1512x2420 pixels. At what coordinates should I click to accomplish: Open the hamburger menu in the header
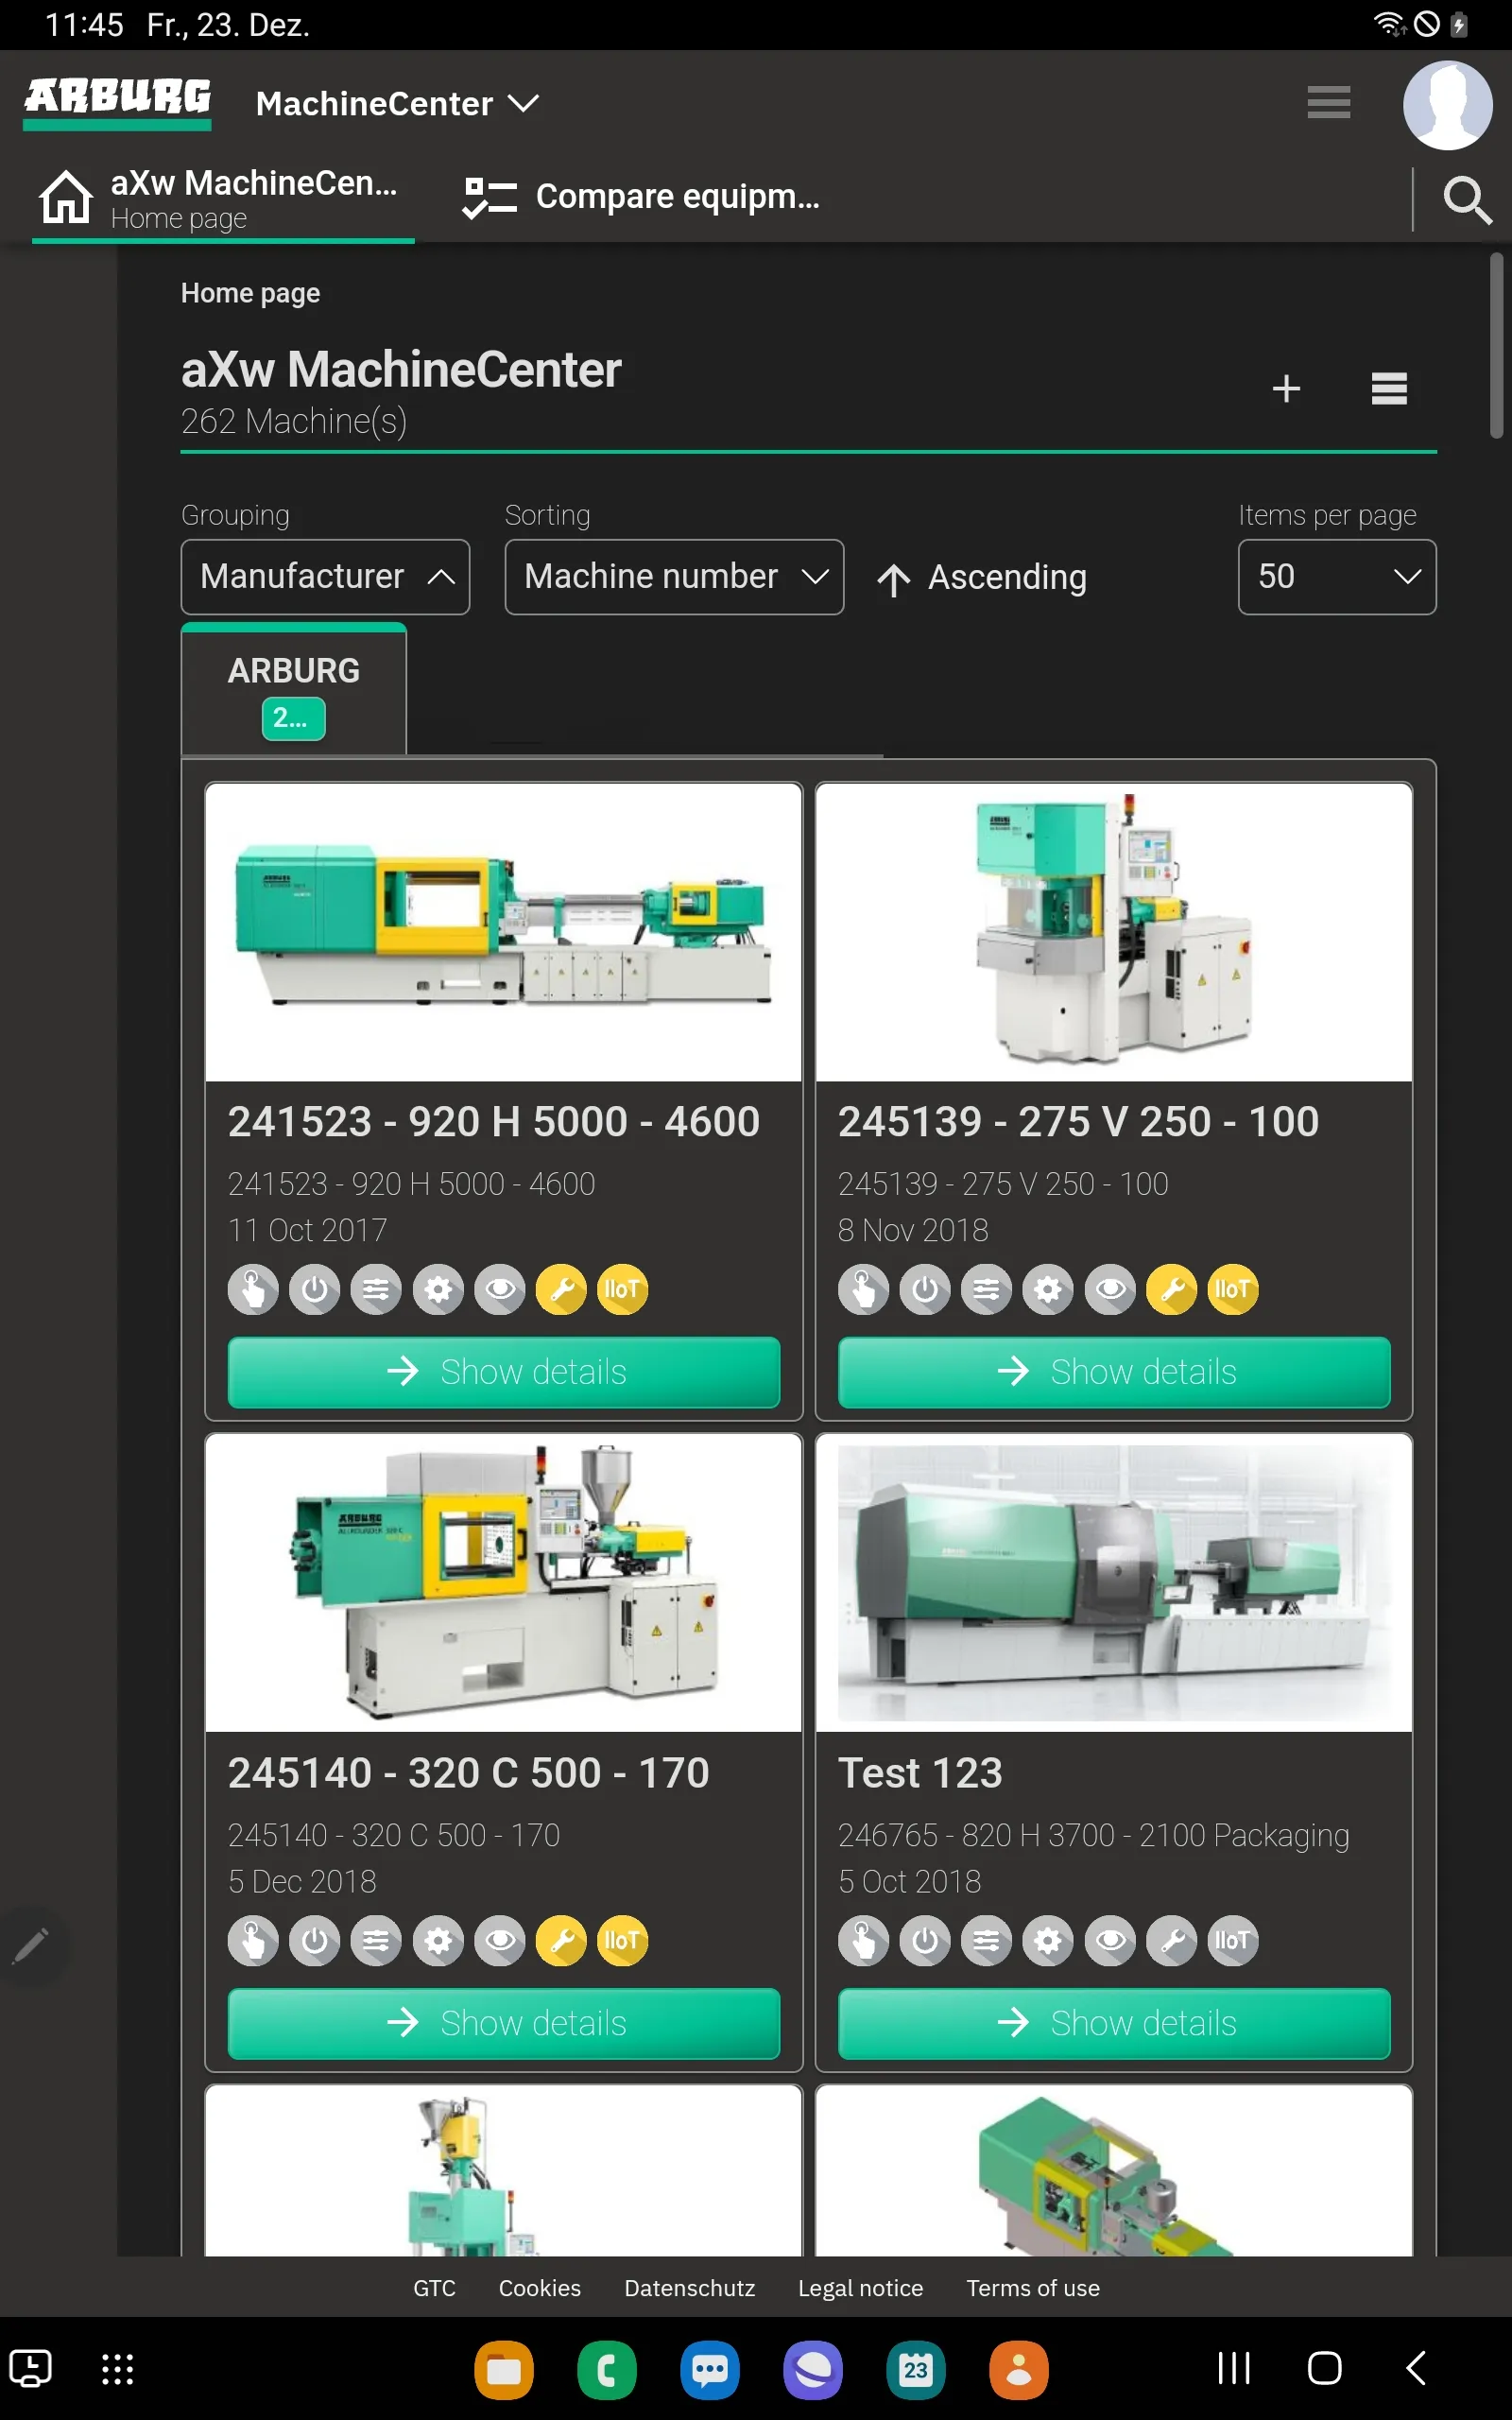point(1328,102)
